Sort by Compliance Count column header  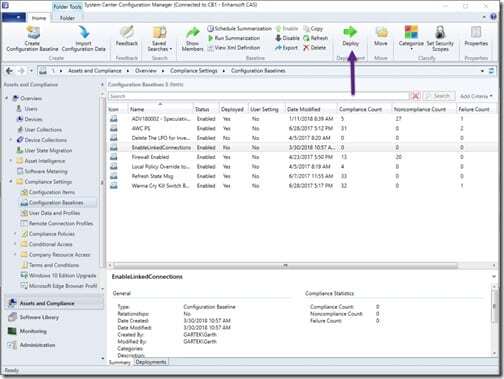pos(363,109)
